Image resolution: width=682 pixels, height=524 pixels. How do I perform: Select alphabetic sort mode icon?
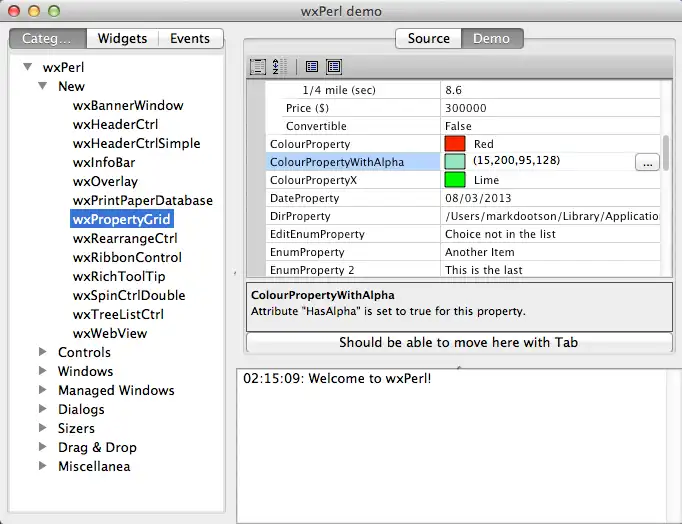(x=279, y=67)
